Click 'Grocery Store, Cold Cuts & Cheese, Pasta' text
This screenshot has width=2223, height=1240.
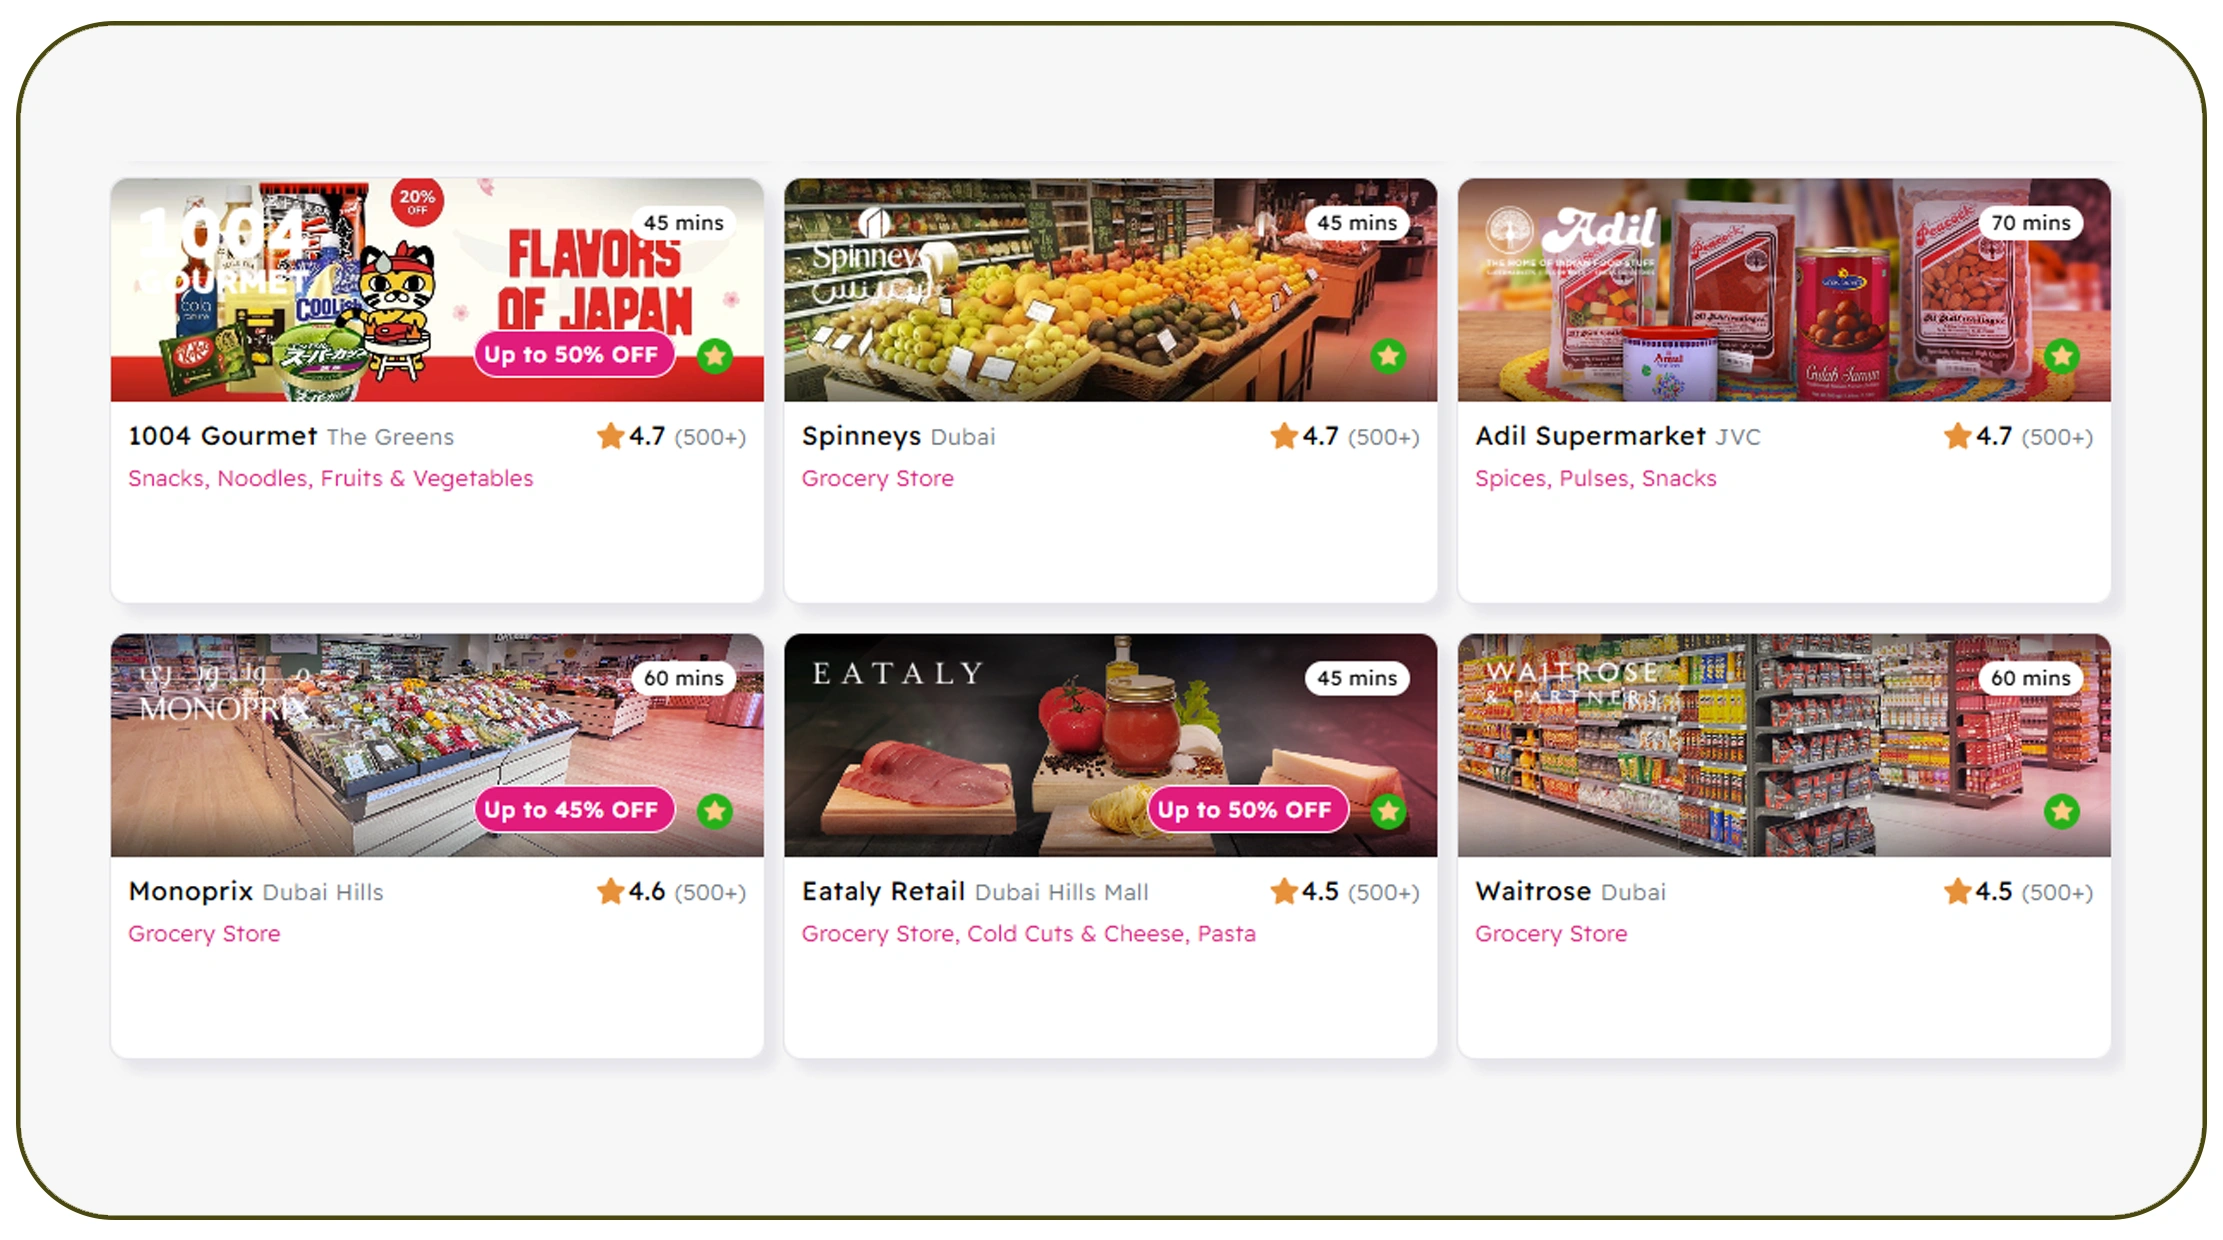click(x=1029, y=933)
